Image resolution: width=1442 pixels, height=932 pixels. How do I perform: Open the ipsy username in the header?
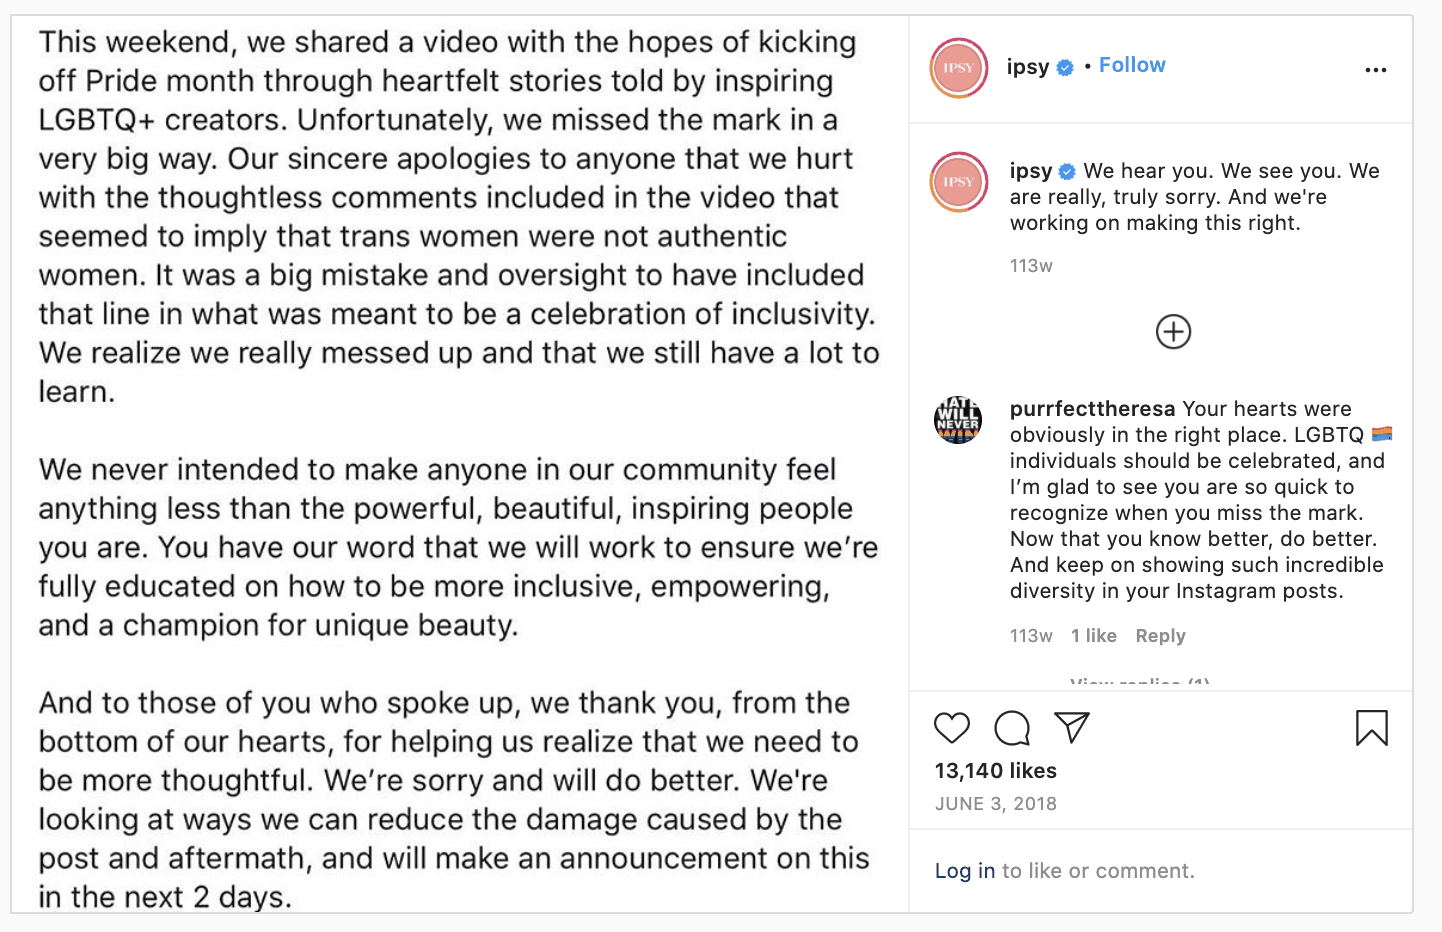tap(1027, 67)
